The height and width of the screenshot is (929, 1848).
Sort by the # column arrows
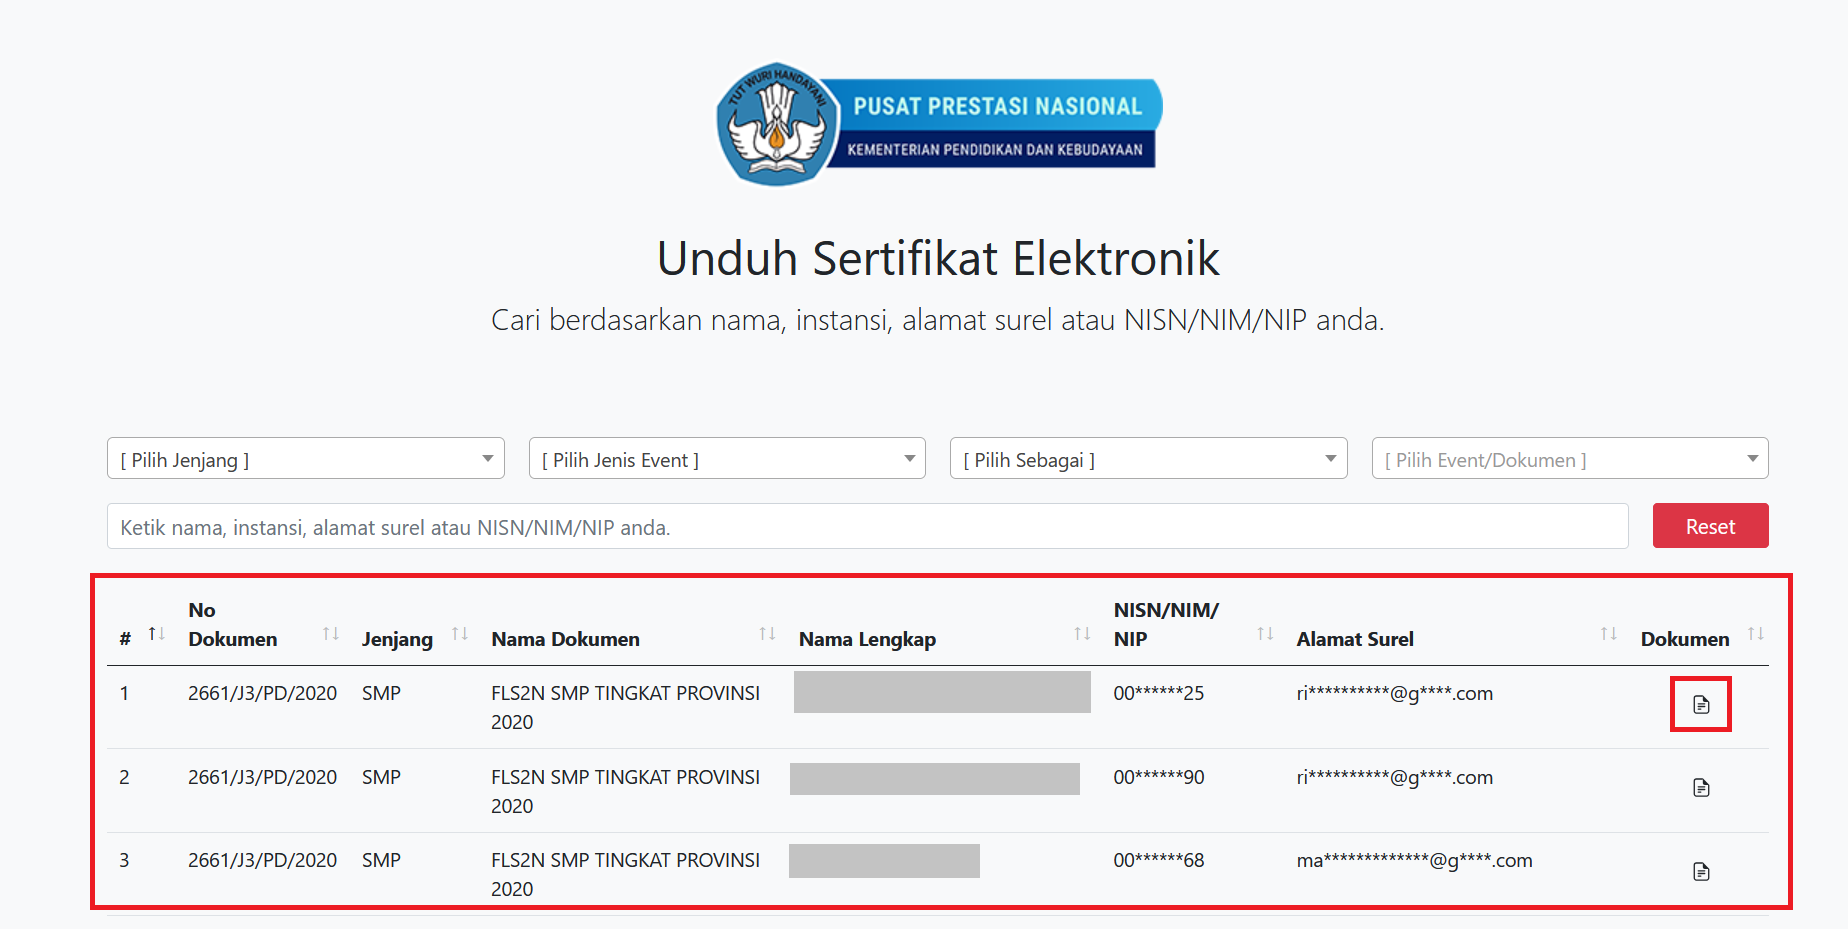pos(157,634)
